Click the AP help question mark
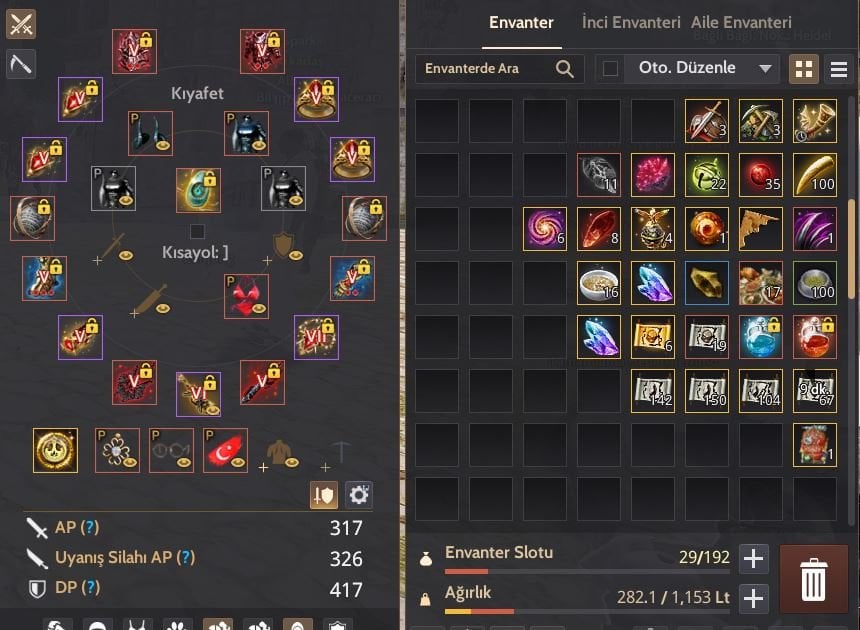860x630 pixels. pyautogui.click(x=89, y=527)
